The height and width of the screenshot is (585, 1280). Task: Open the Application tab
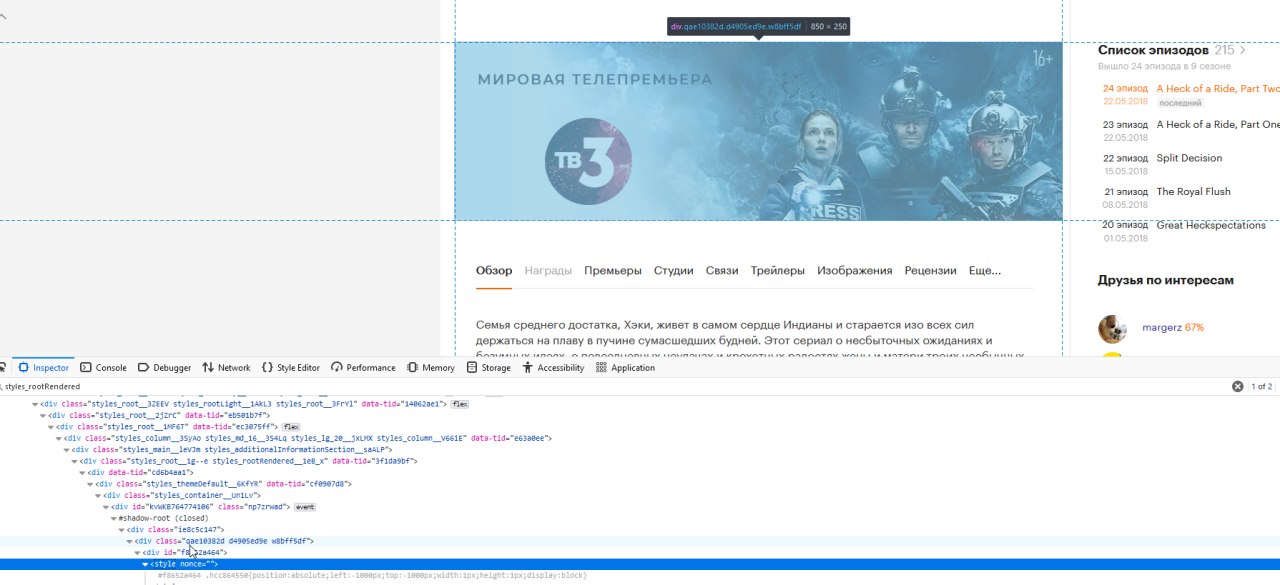tap(625, 368)
